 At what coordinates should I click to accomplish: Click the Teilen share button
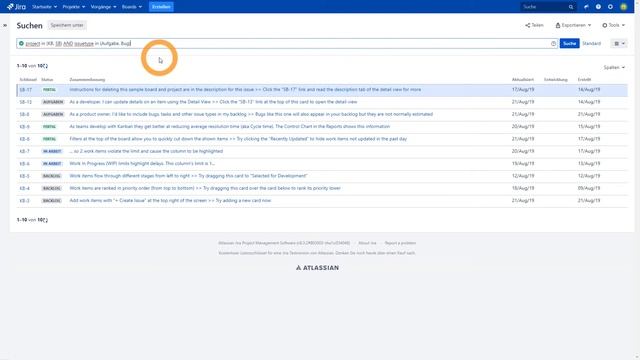click(x=534, y=25)
